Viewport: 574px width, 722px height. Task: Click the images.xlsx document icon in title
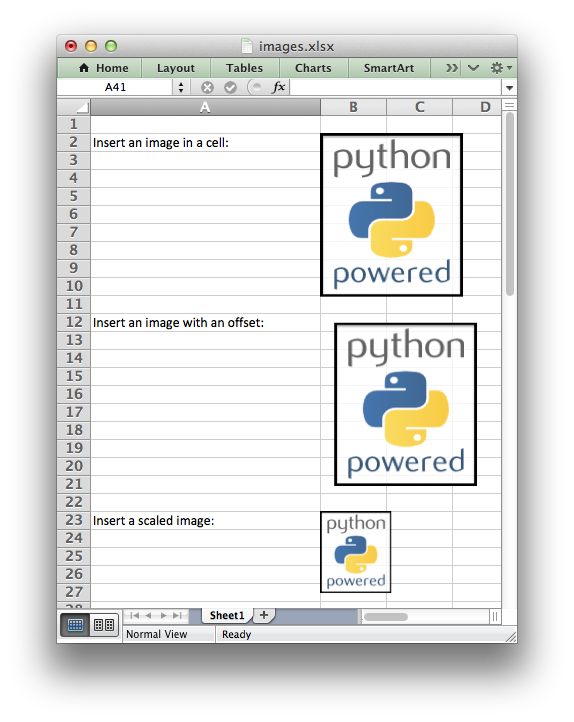click(247, 46)
